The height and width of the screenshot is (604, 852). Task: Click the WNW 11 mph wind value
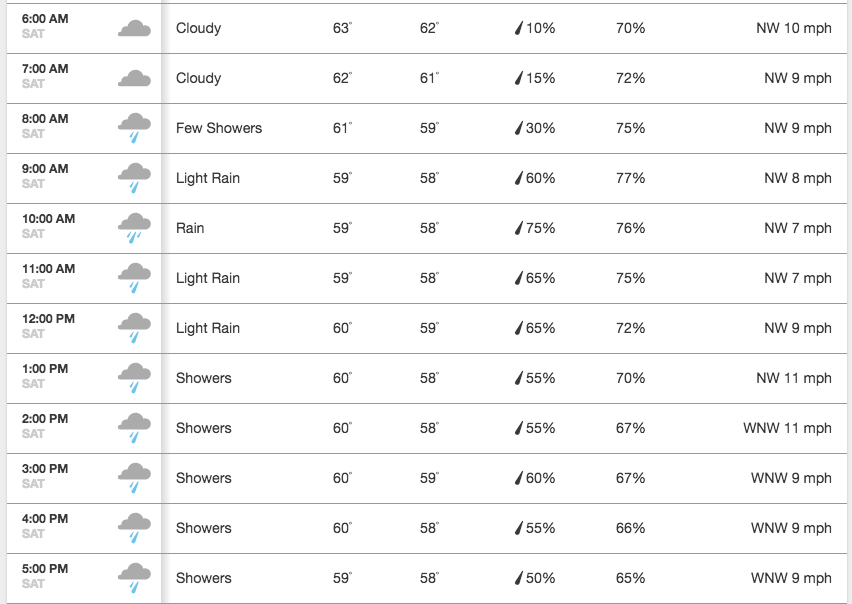coord(787,428)
